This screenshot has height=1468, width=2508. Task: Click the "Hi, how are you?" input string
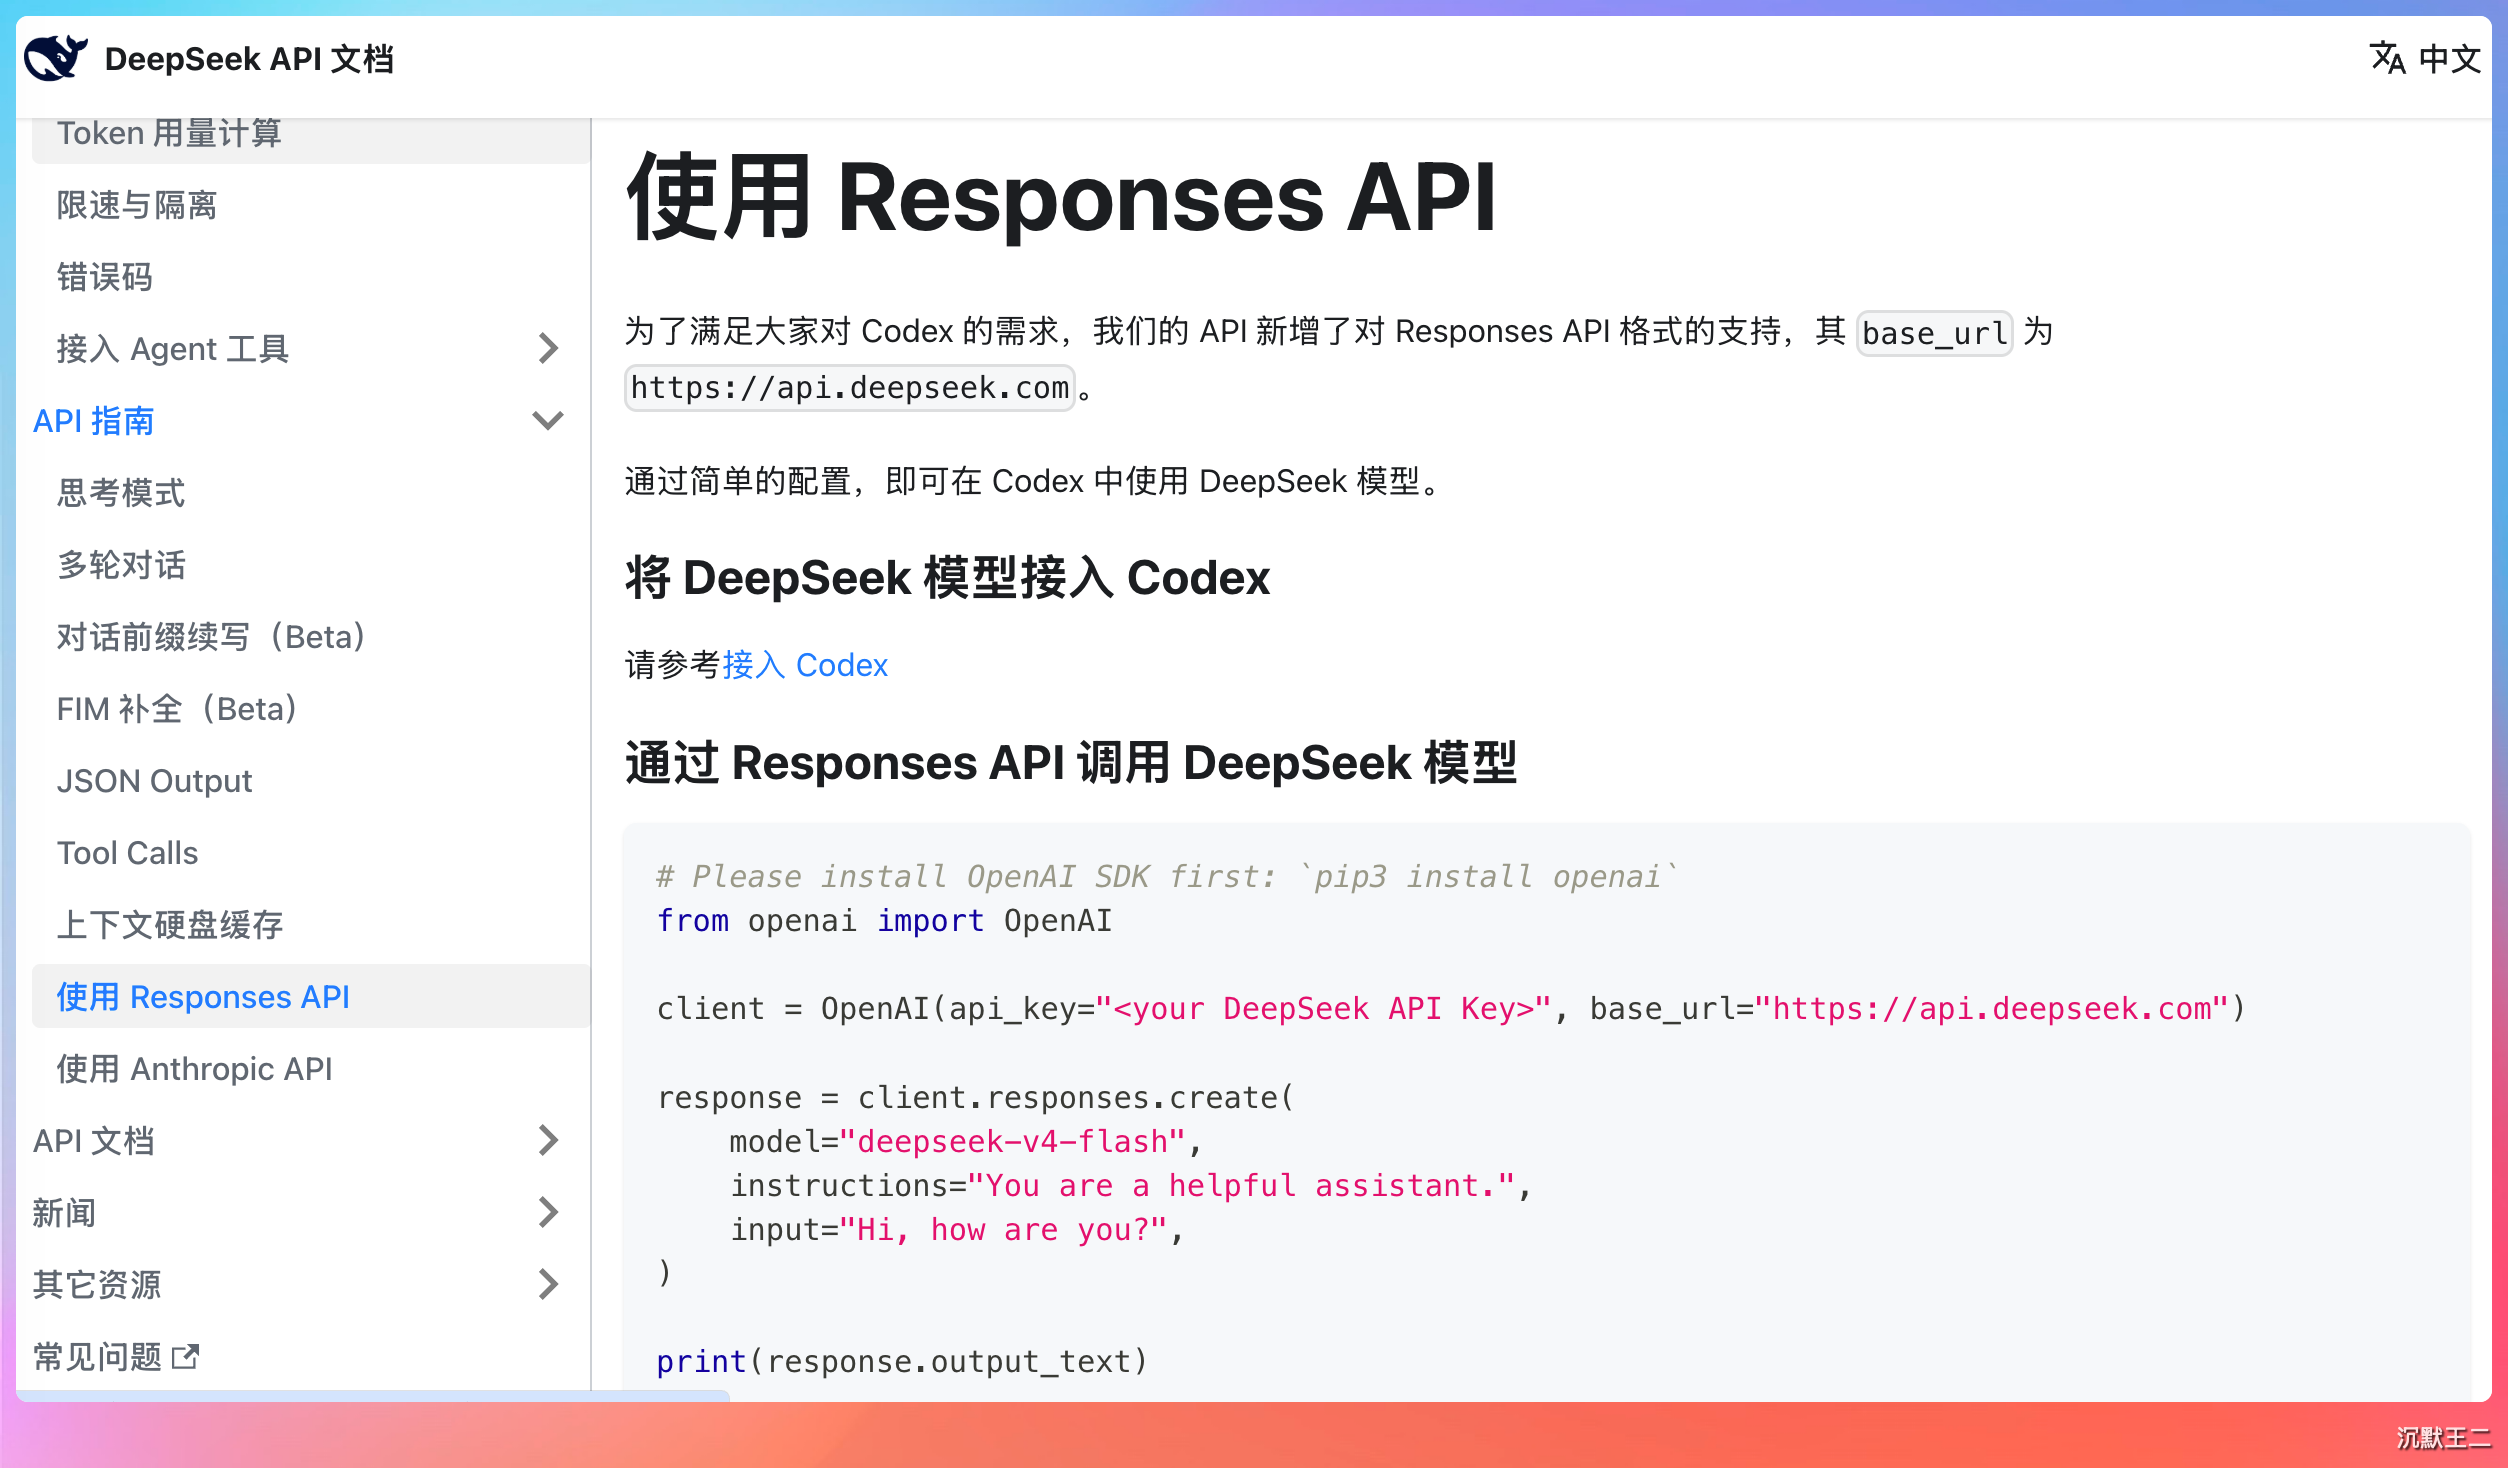[x=1003, y=1229]
